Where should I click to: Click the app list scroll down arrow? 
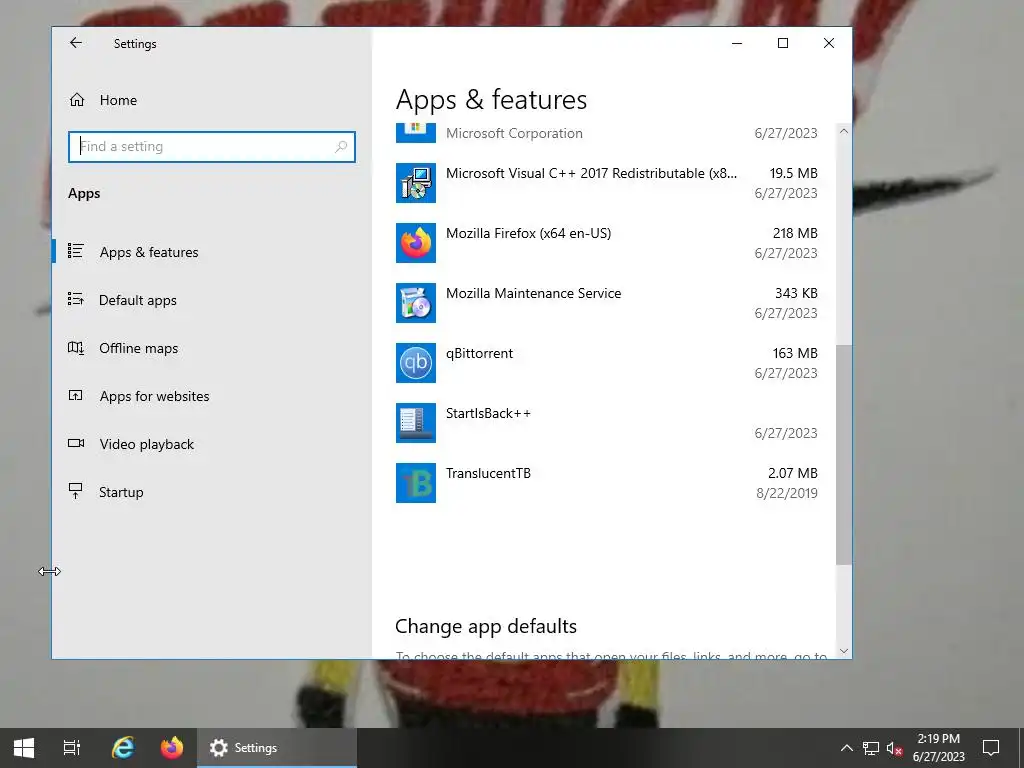click(844, 650)
